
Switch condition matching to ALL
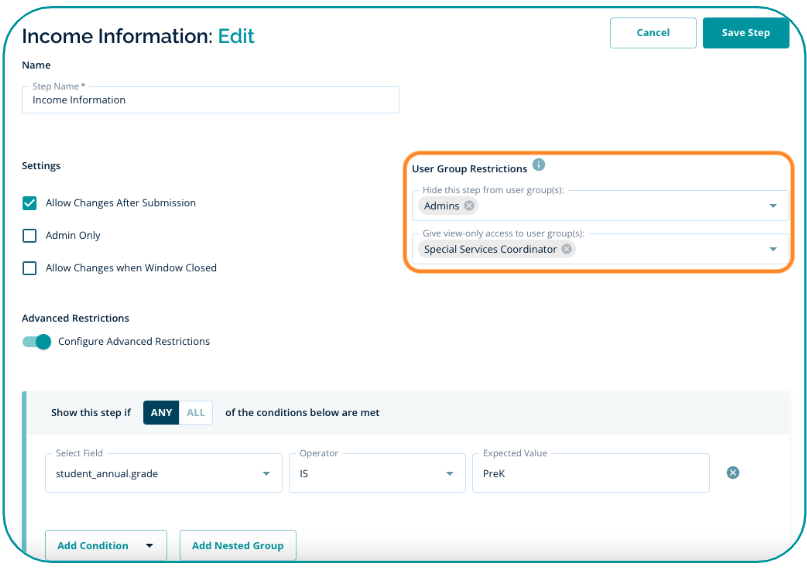click(196, 413)
